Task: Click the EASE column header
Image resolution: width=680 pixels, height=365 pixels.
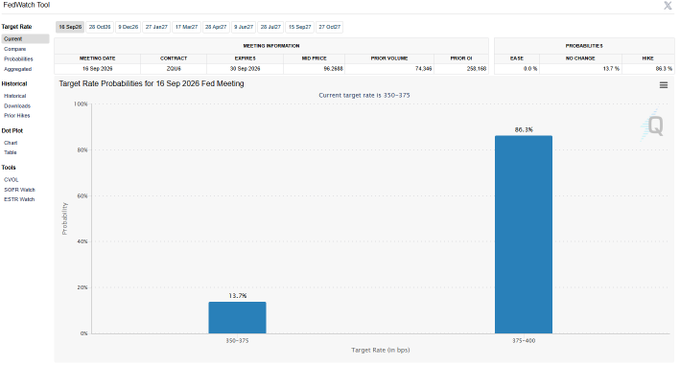Action: 517,58
